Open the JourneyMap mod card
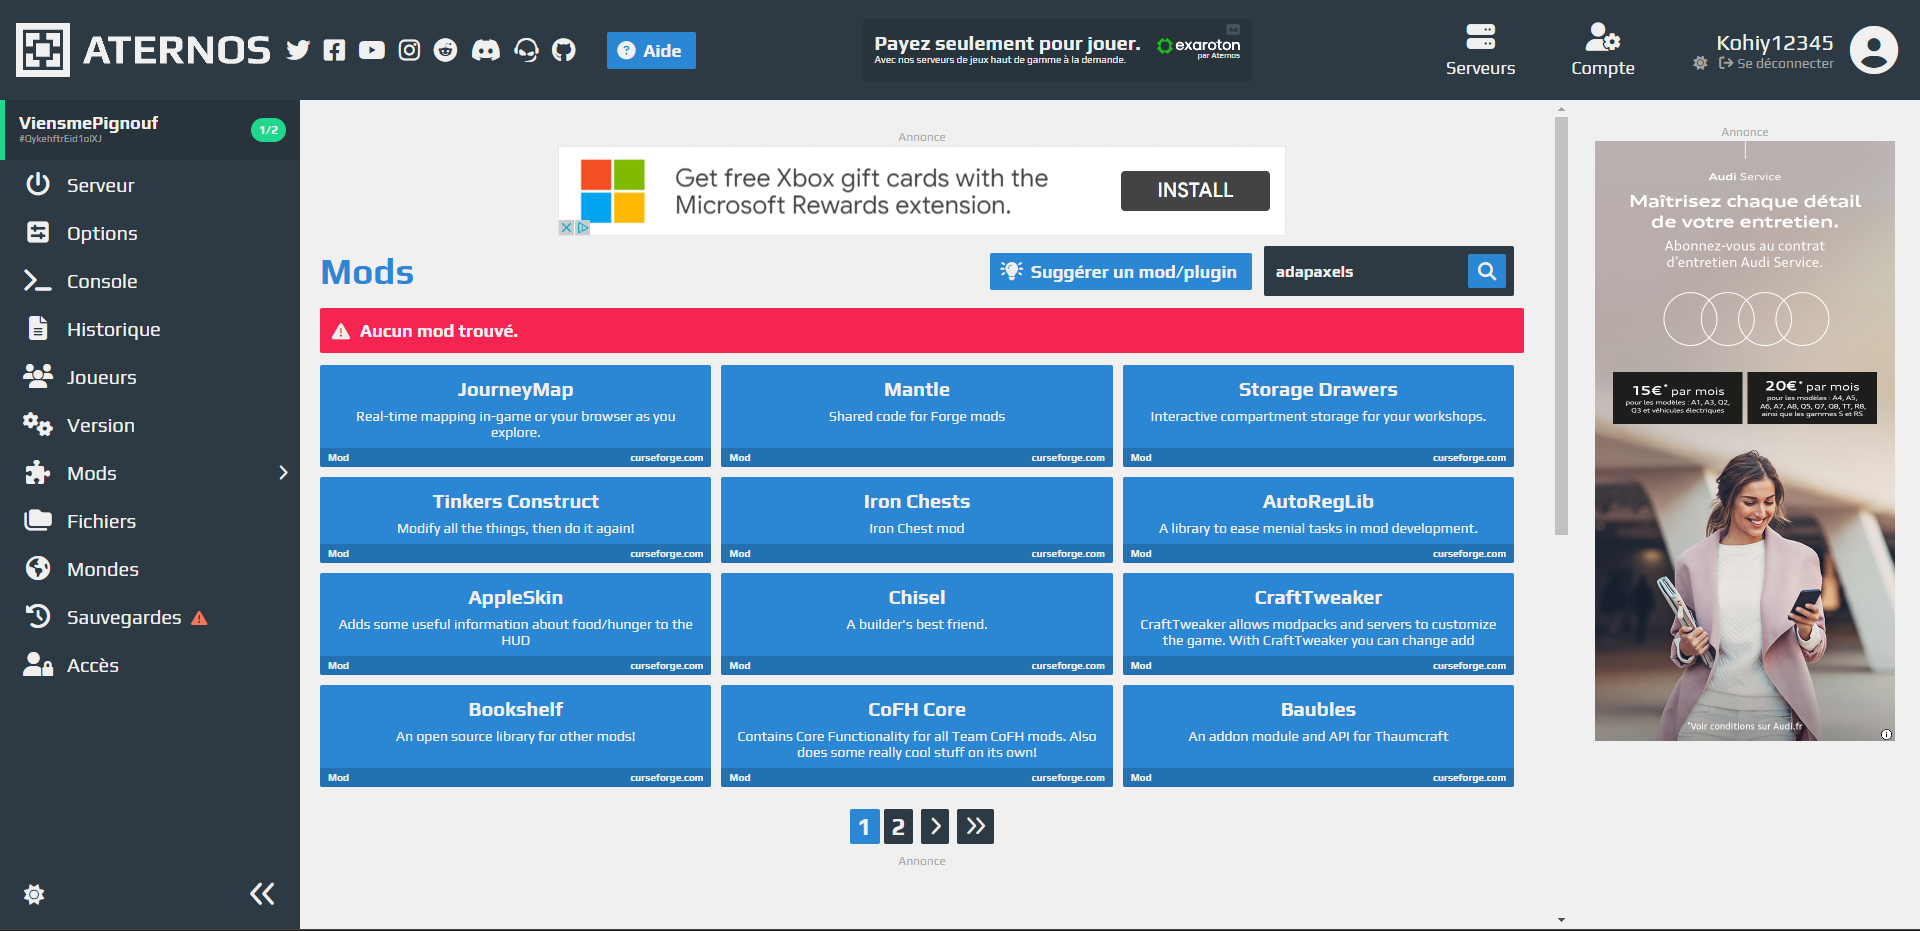The height and width of the screenshot is (931, 1920). (515, 415)
